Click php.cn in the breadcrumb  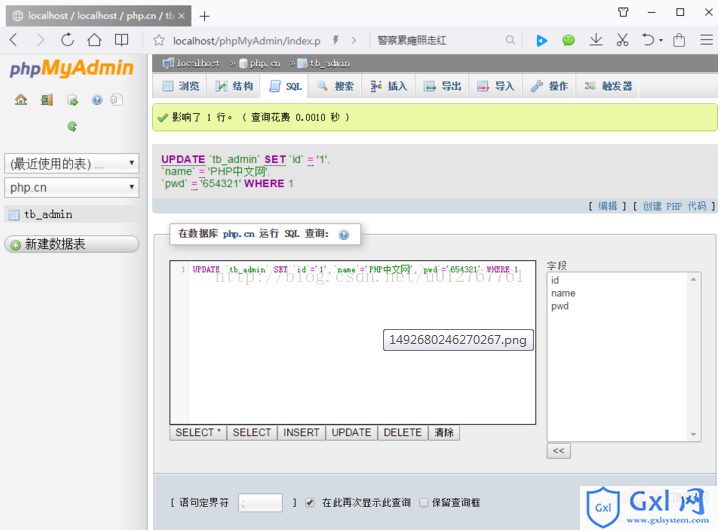[265, 63]
